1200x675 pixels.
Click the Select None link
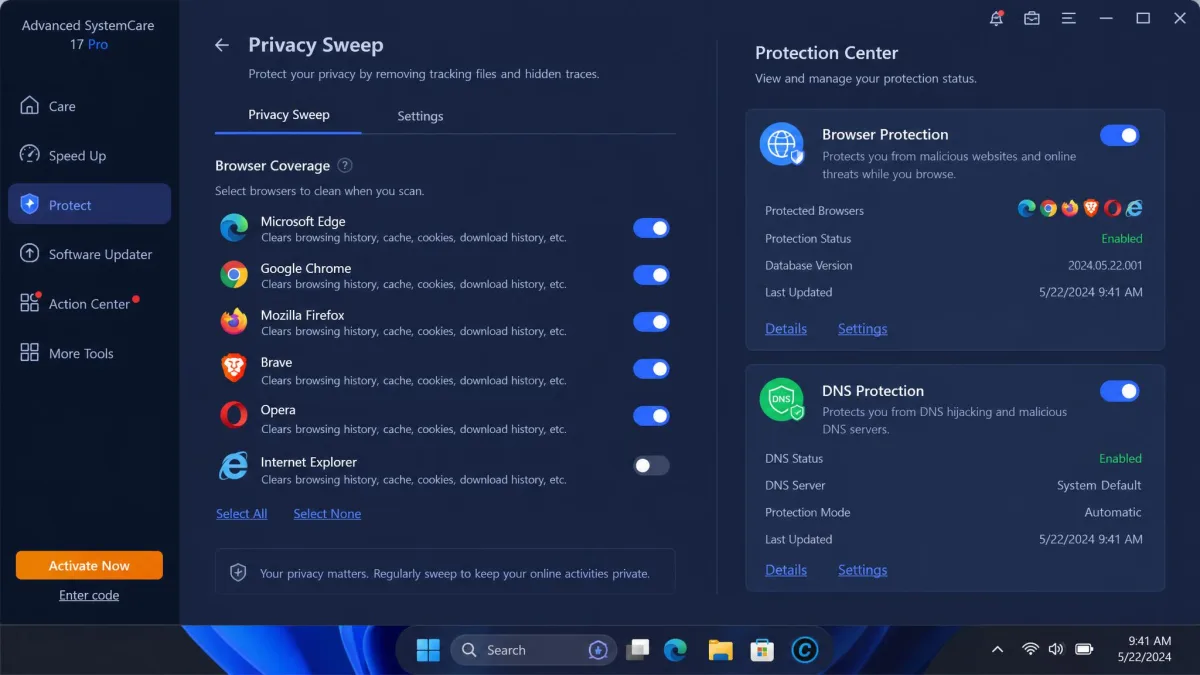pyautogui.click(x=327, y=514)
